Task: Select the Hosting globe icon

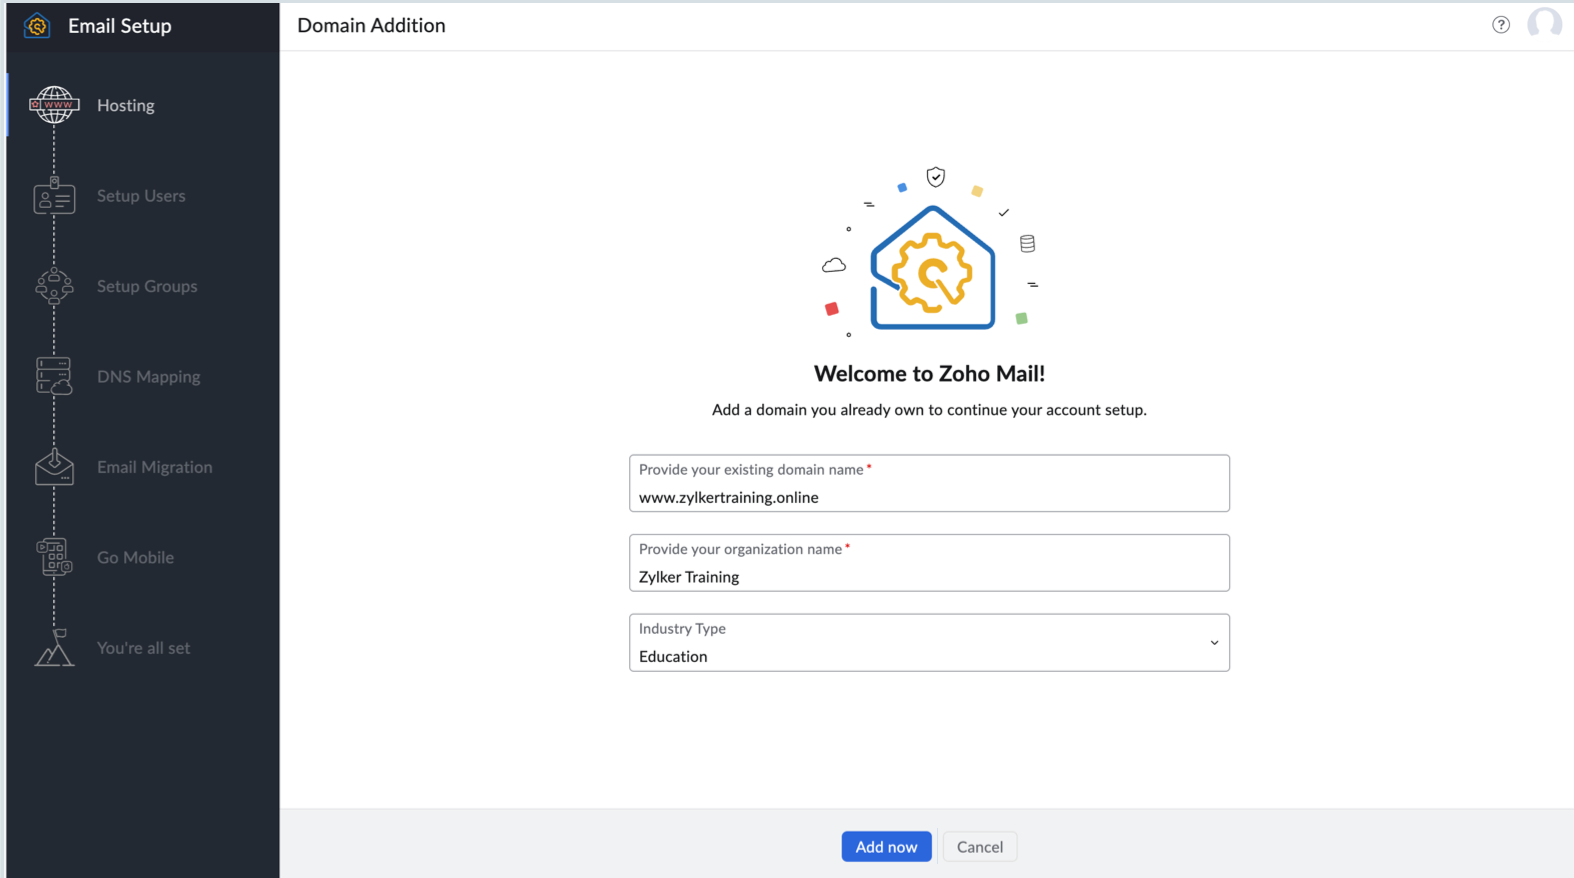Action: point(54,105)
